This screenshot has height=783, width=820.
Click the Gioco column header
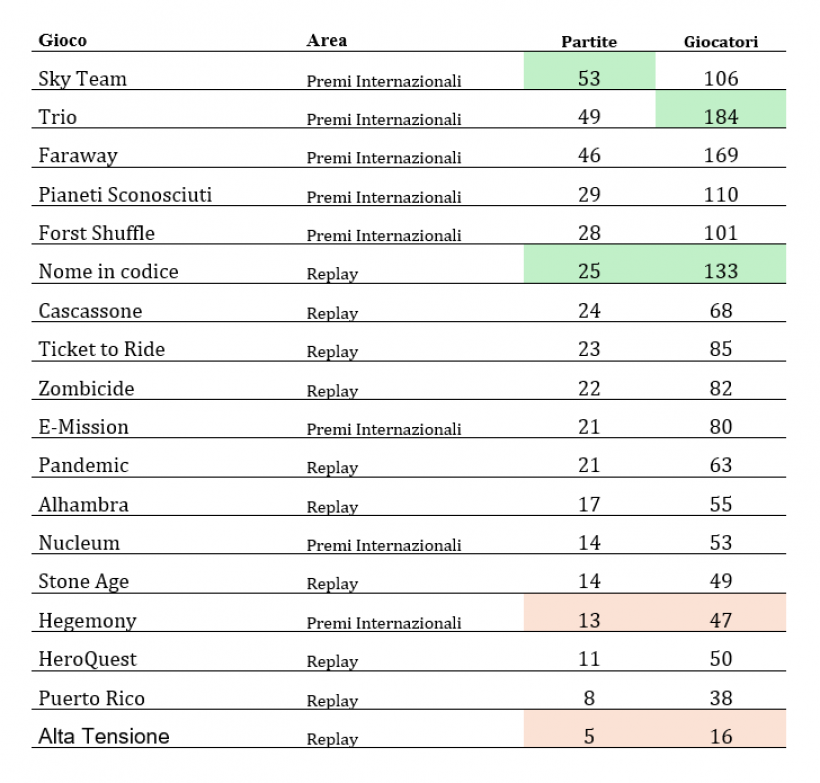point(62,40)
